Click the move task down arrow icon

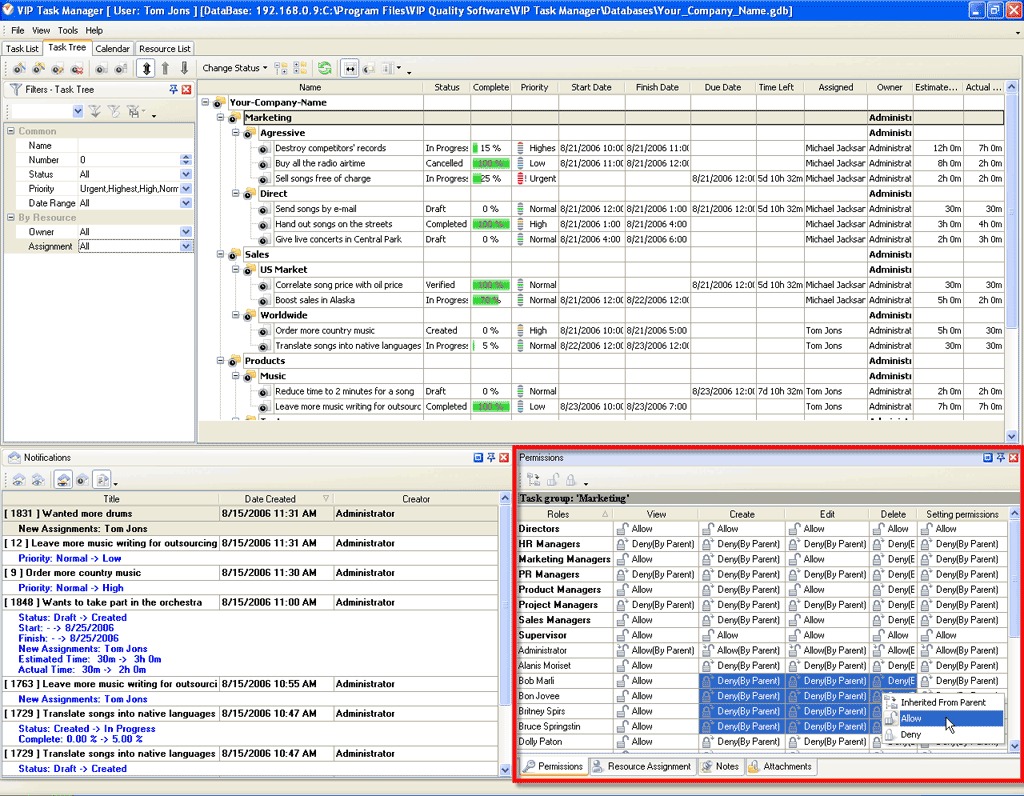(184, 69)
